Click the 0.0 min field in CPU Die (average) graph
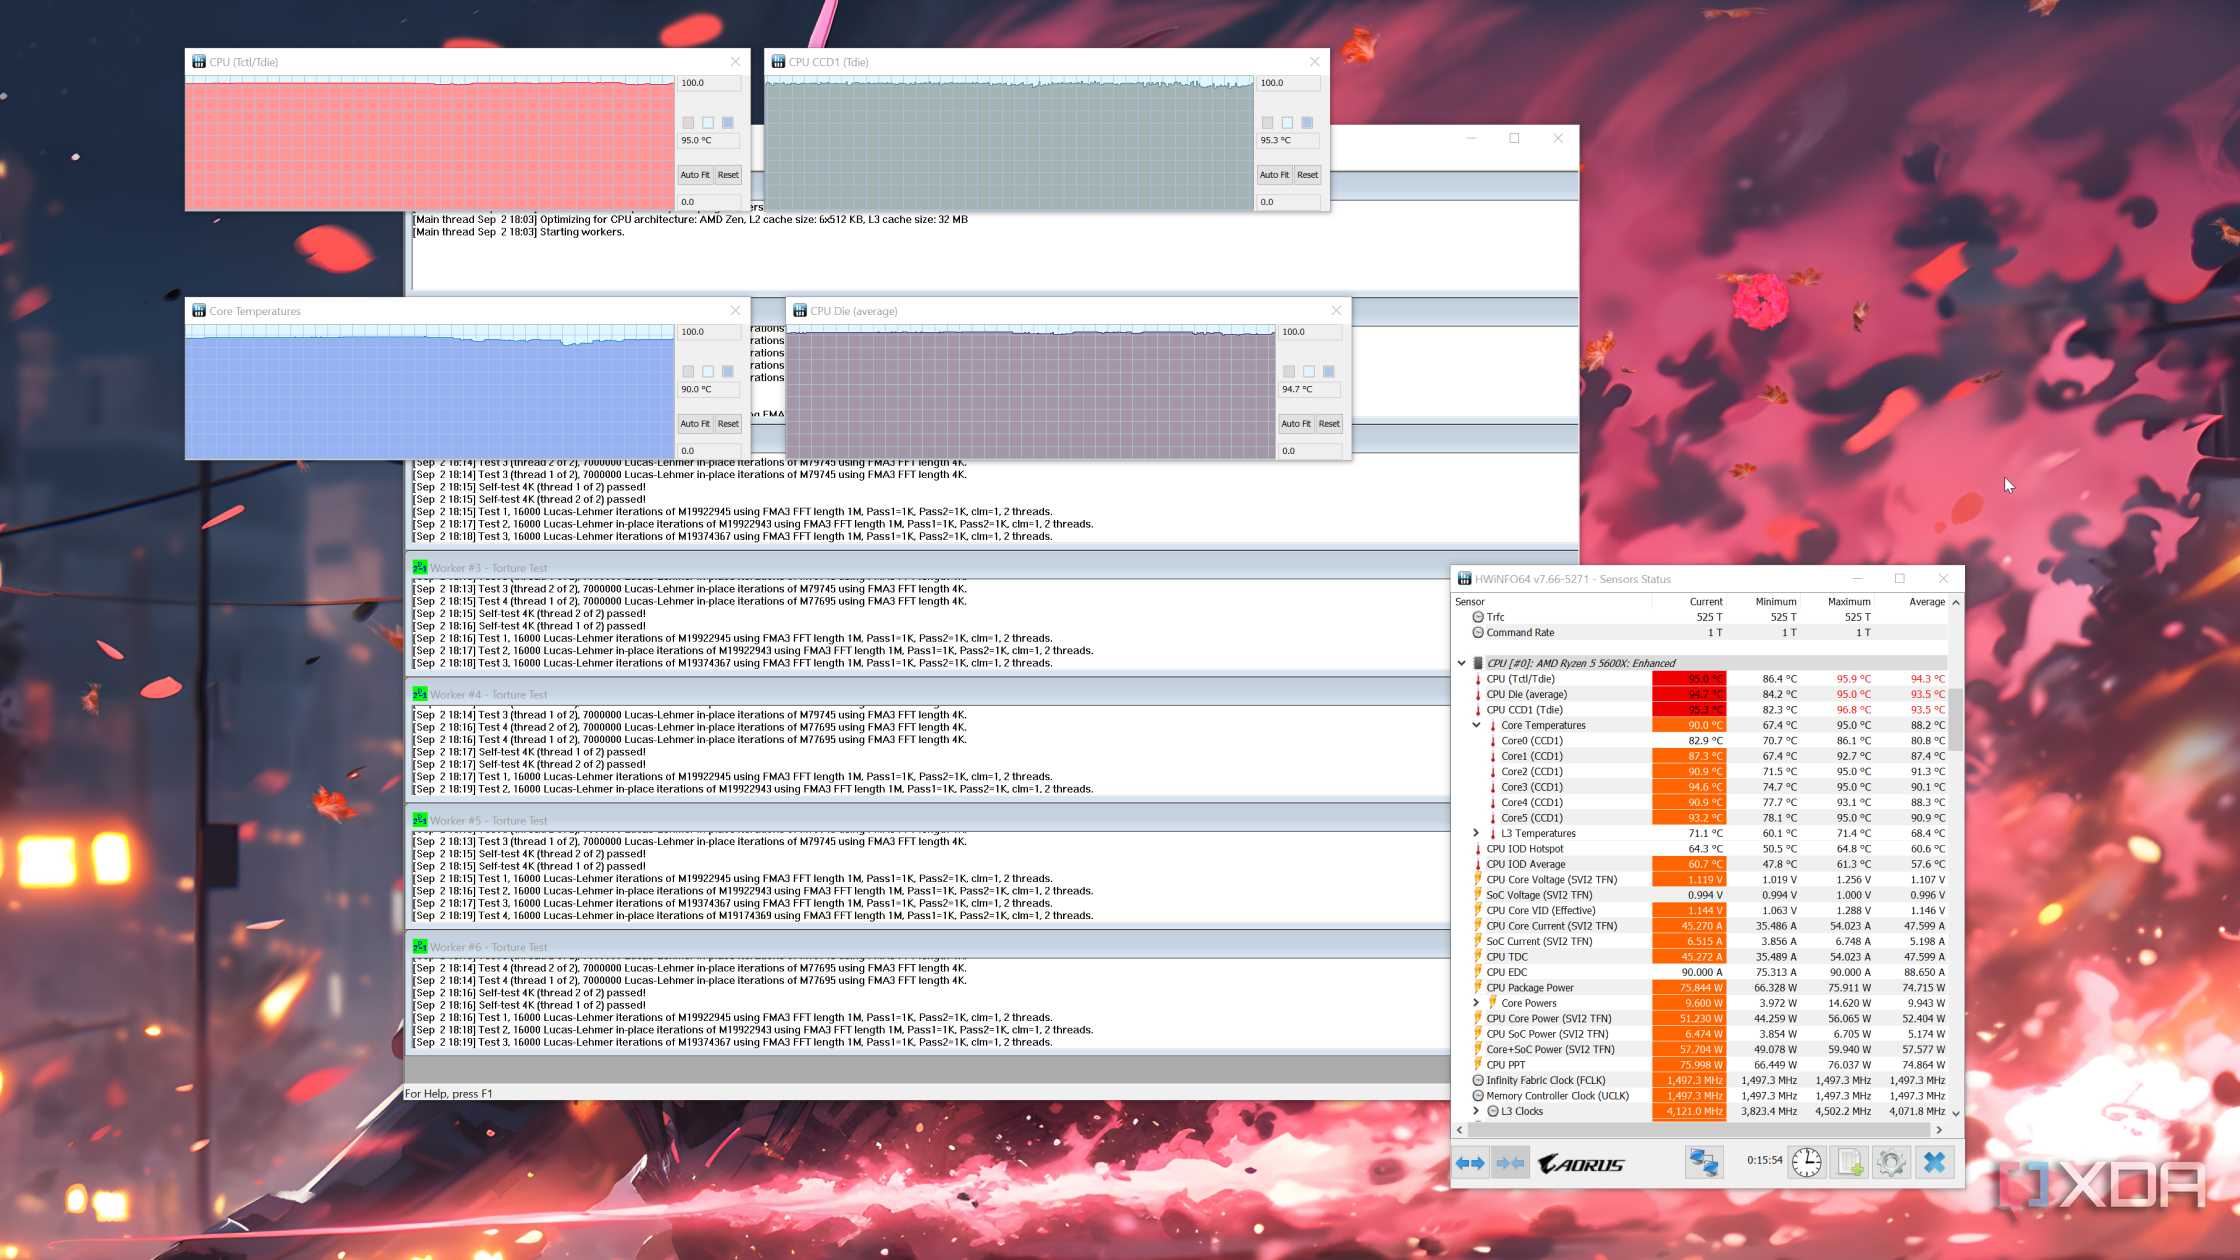The height and width of the screenshot is (1260, 2240). (1310, 451)
